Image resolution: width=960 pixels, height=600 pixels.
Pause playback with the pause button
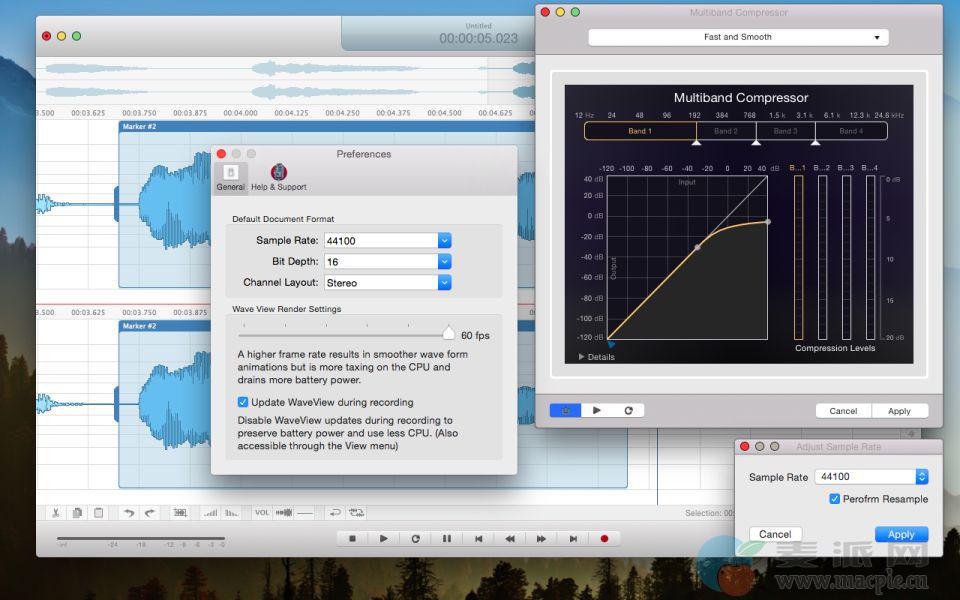tap(447, 538)
